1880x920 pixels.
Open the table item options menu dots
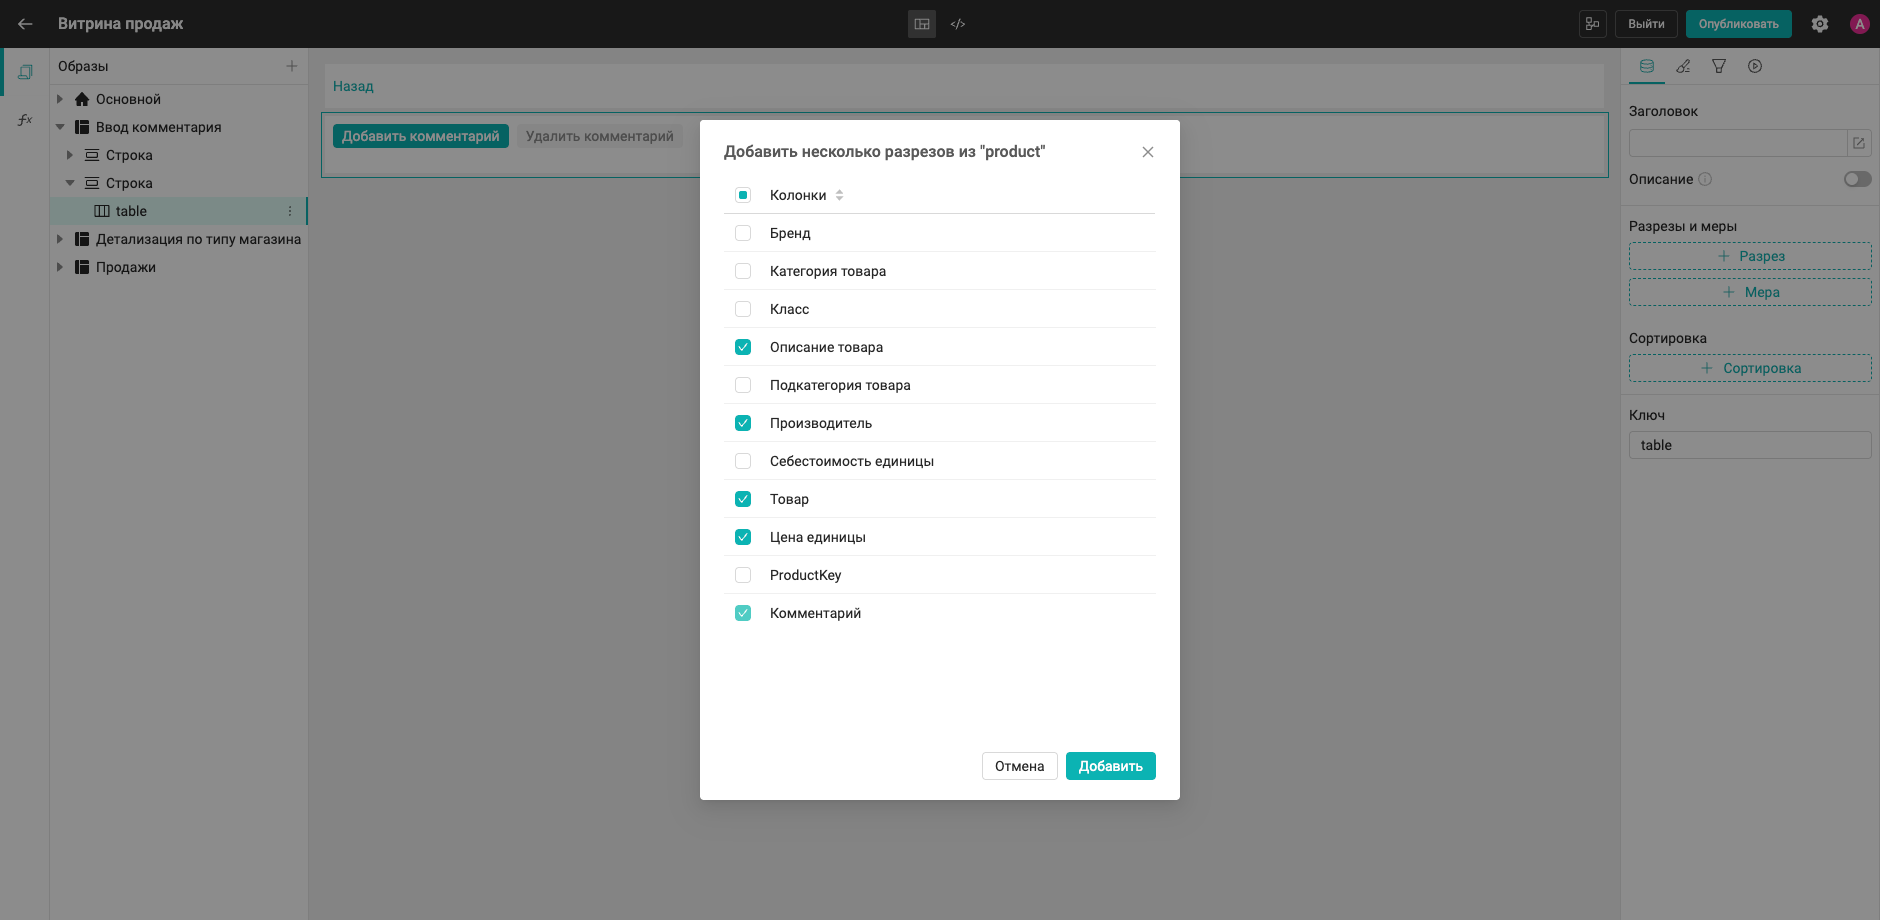pos(290,211)
